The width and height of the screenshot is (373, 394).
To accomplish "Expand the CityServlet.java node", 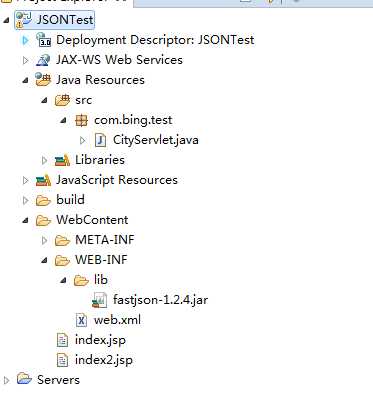I will [83, 140].
